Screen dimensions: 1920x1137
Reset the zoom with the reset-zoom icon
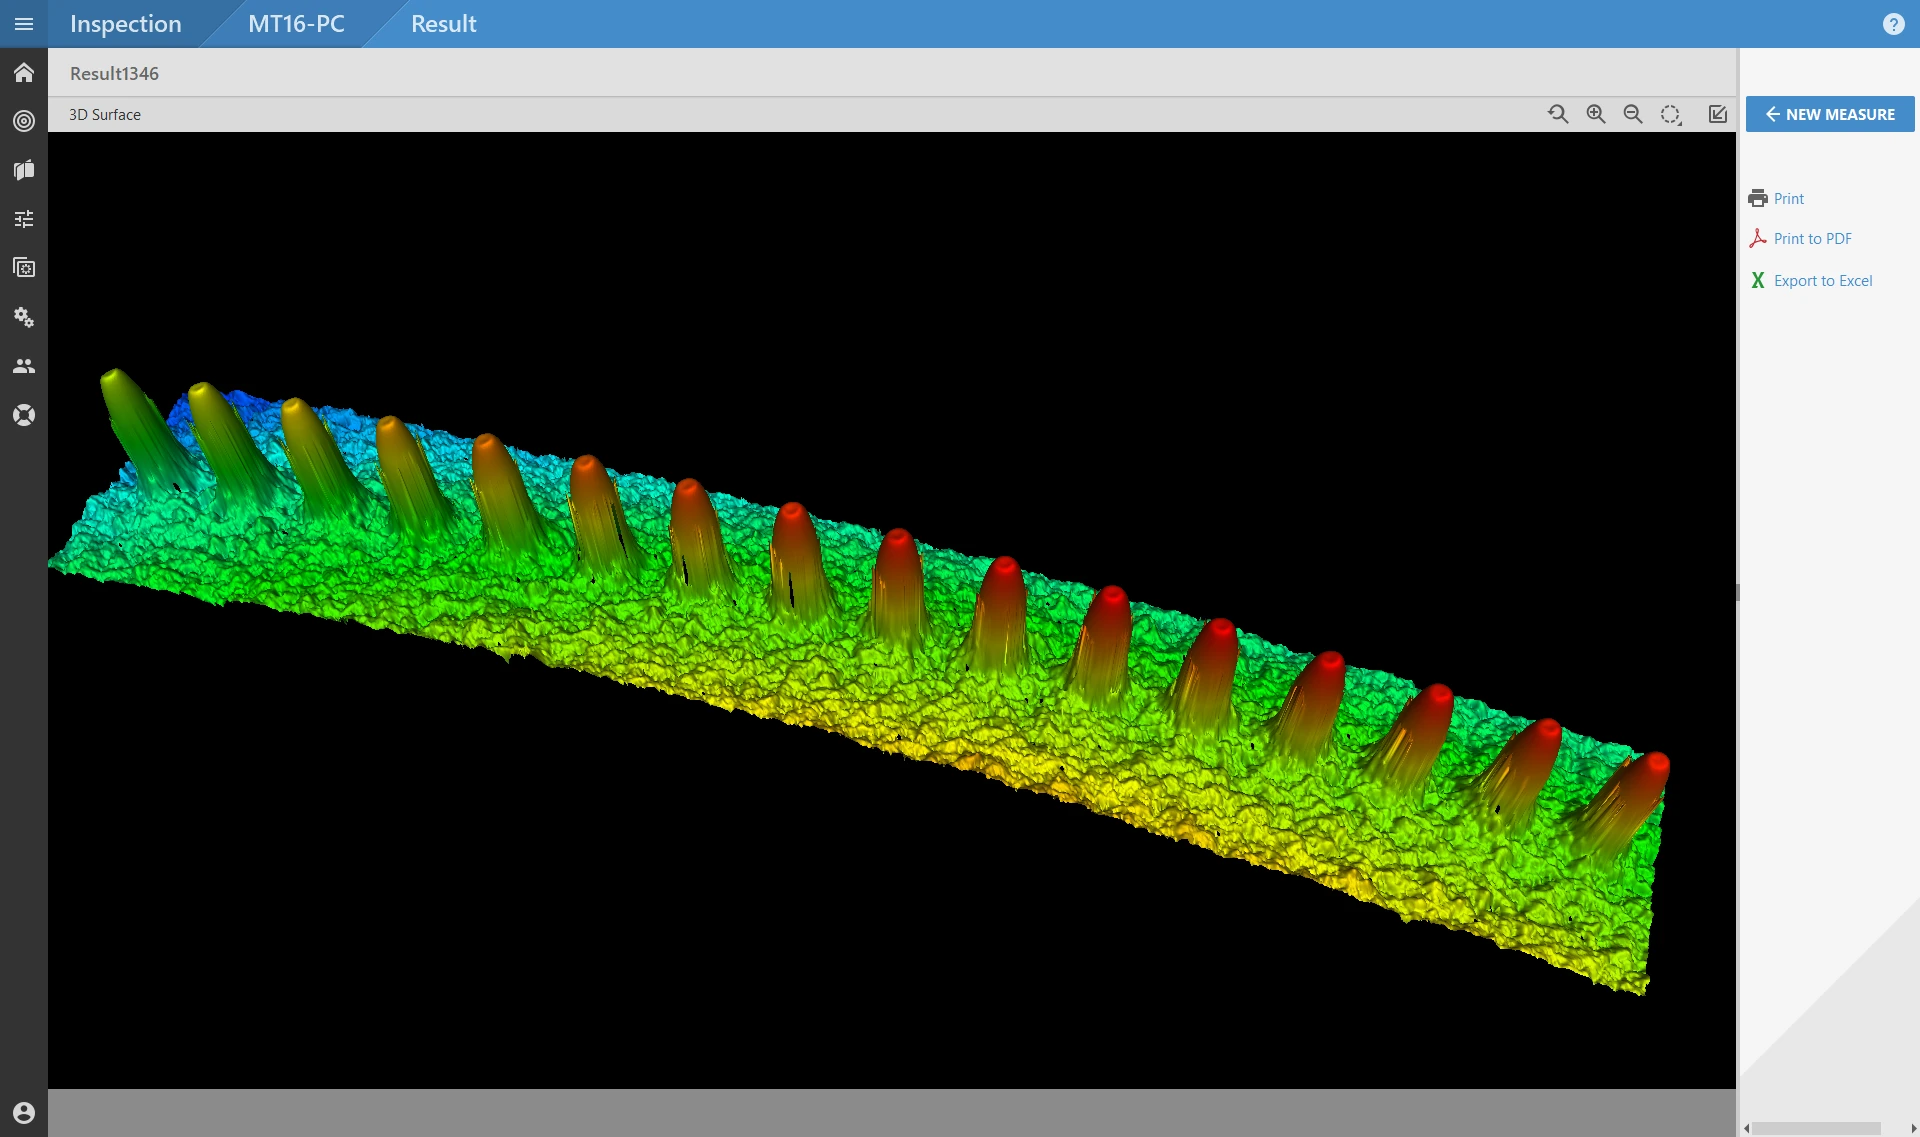click(x=1559, y=114)
